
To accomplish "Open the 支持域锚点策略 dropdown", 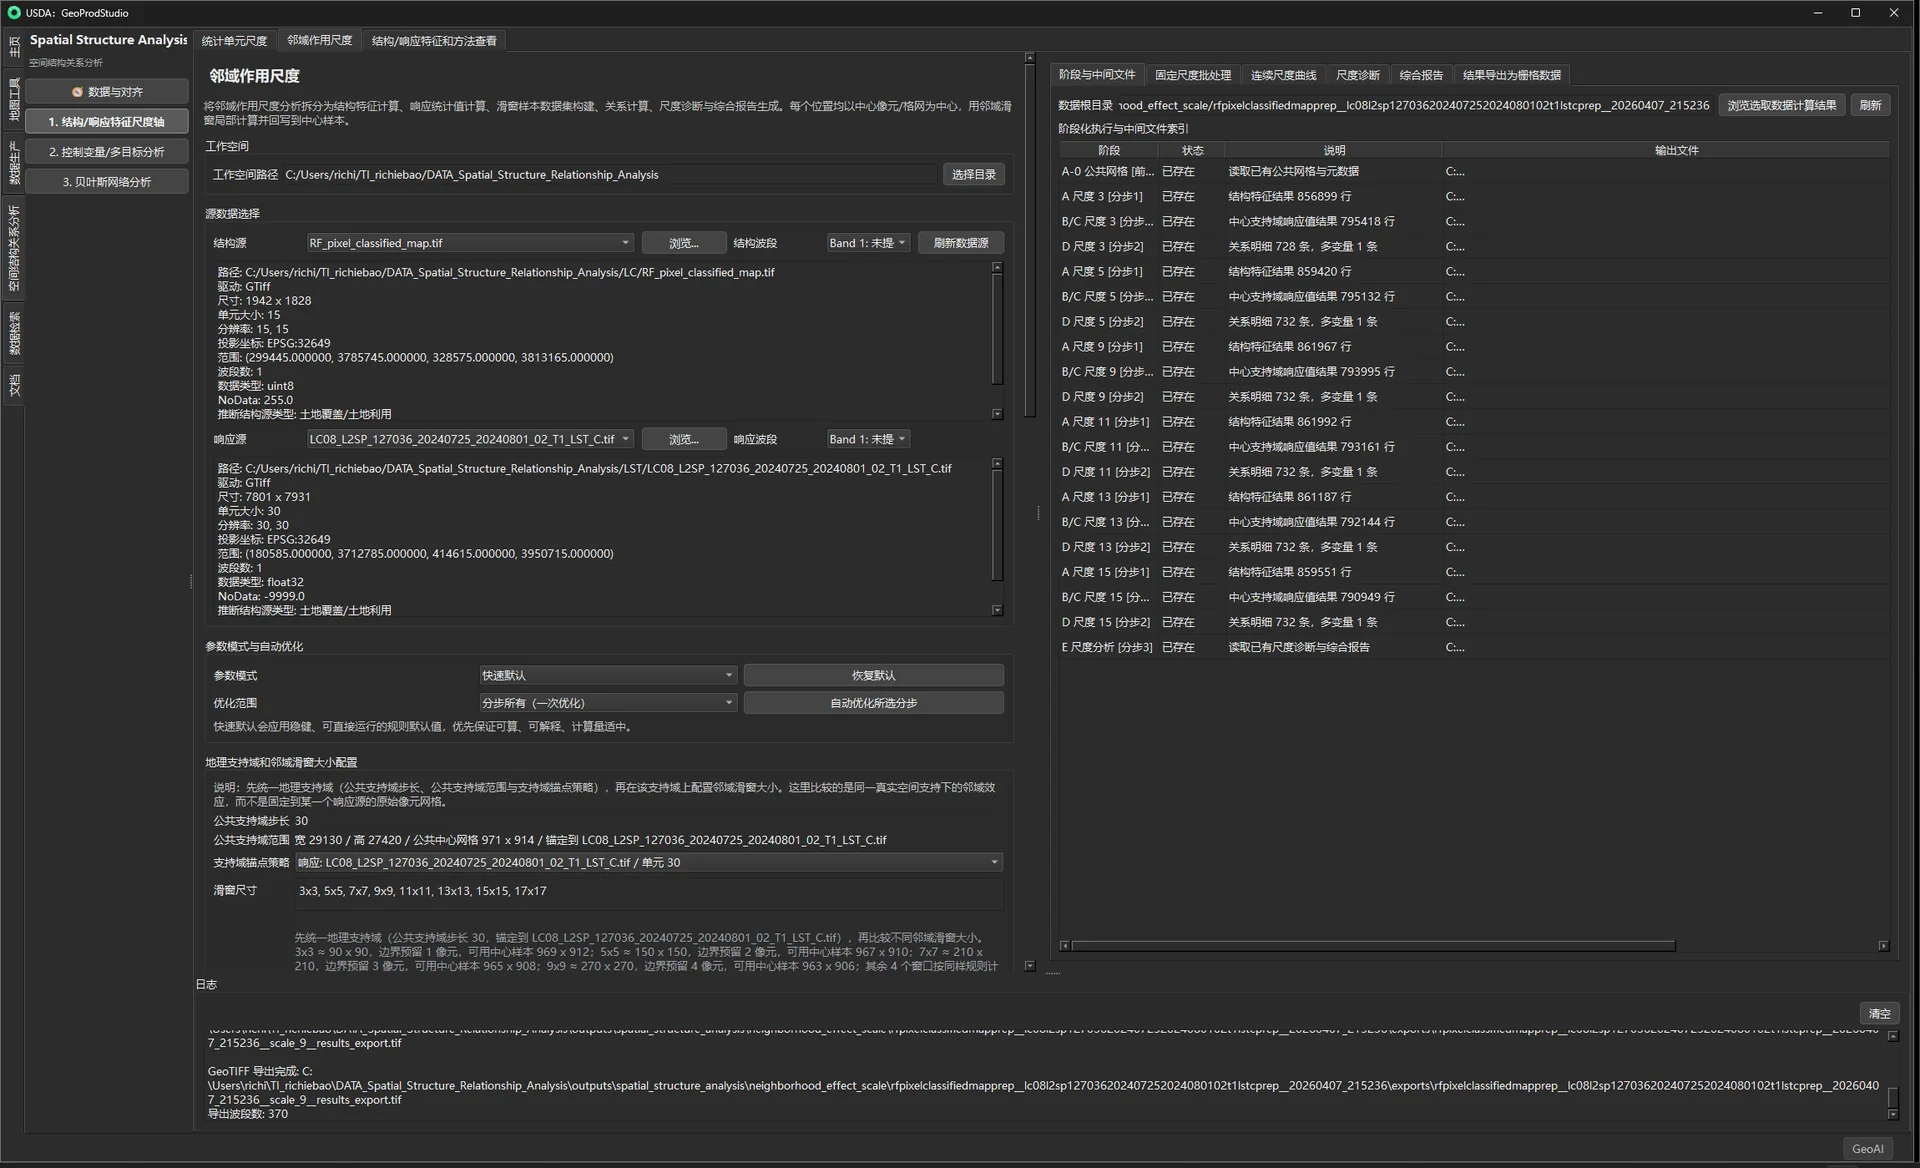I will click(x=649, y=862).
